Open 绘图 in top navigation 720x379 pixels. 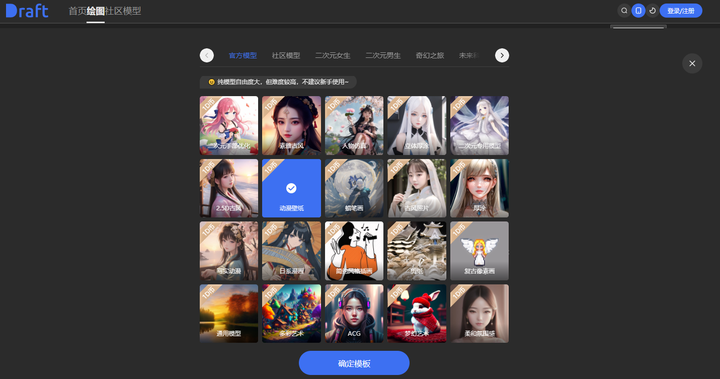(96, 11)
